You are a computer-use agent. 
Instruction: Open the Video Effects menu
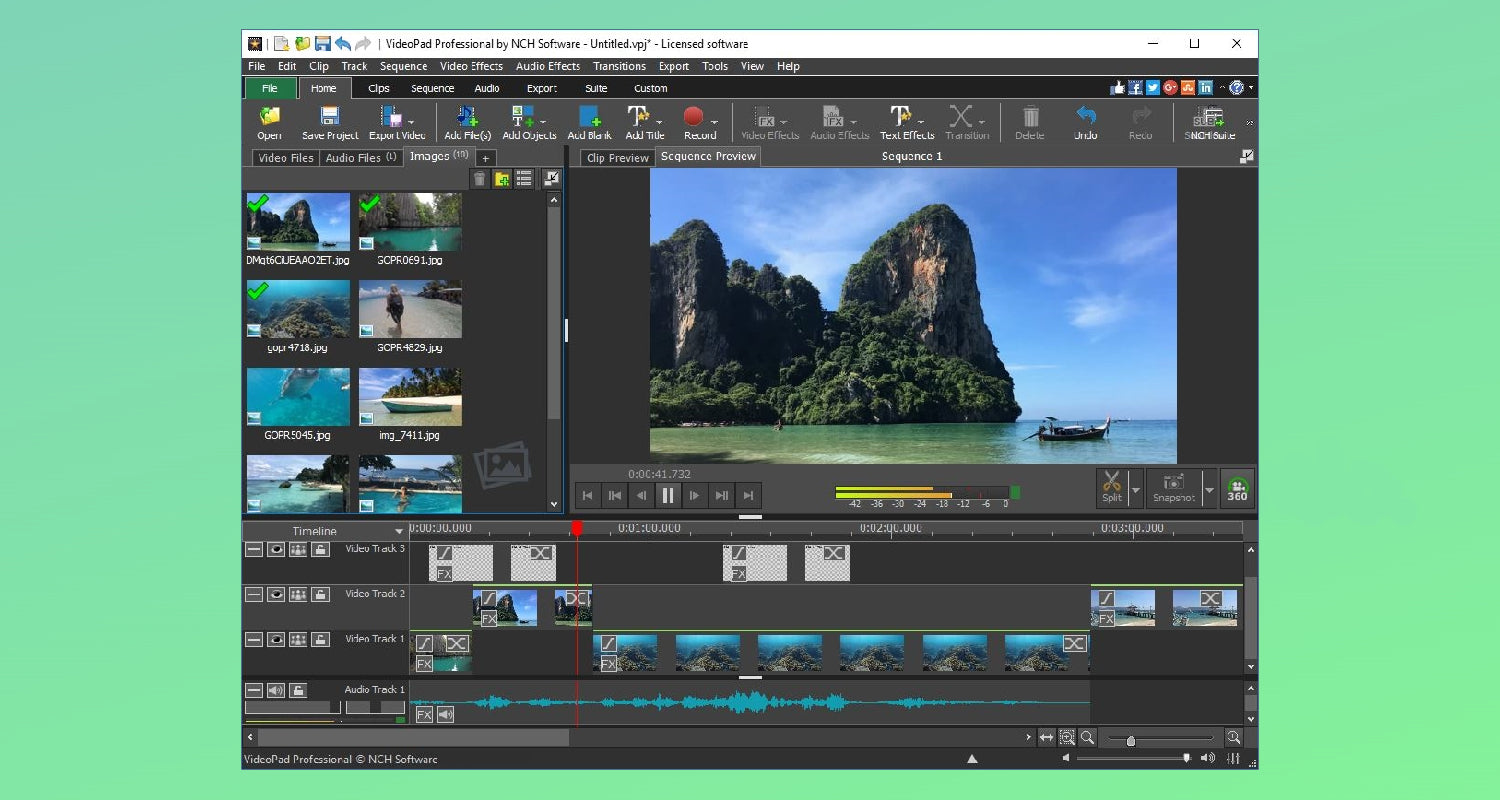(x=471, y=66)
